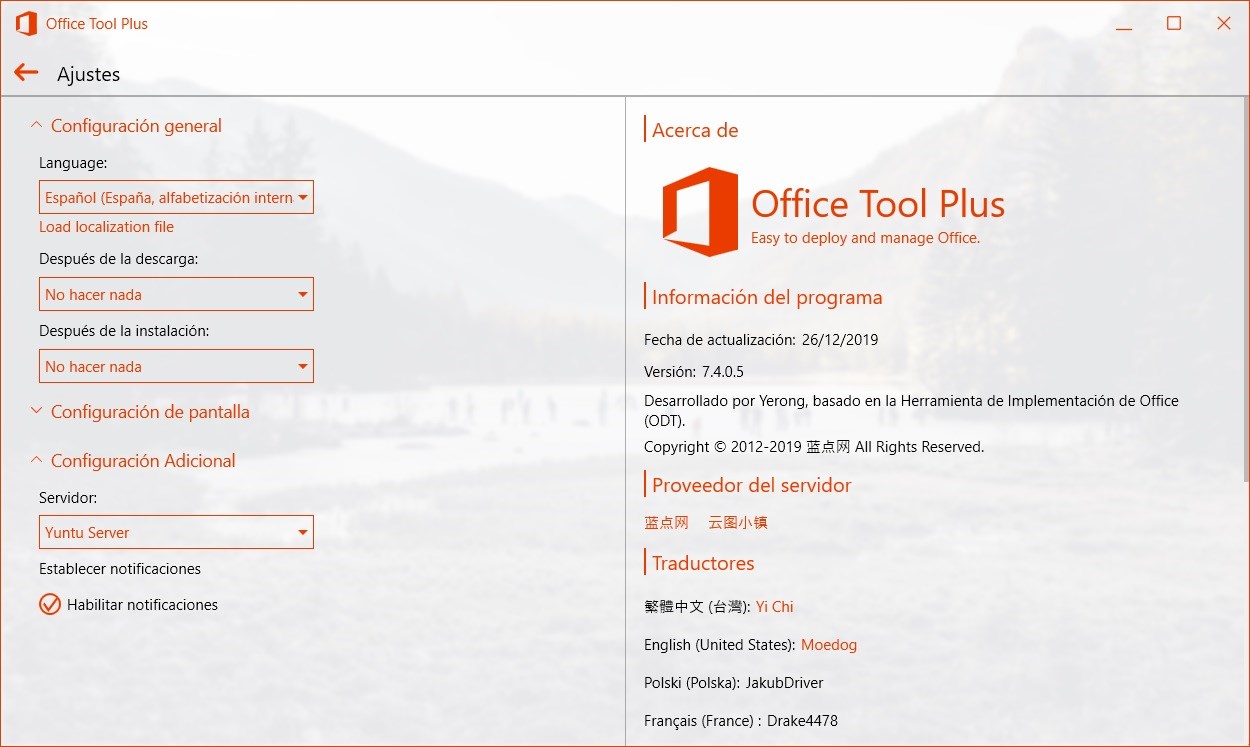This screenshot has width=1250, height=747.
Task: Click the Establecer notificaciones label
Action: pyautogui.click(x=120, y=569)
